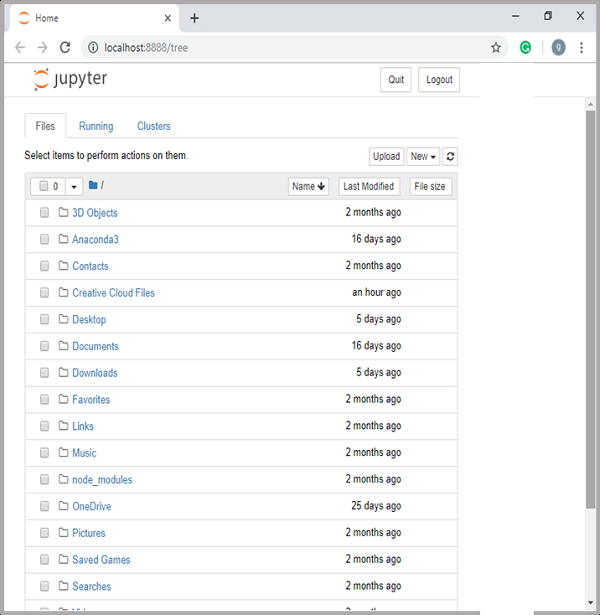Click the Chrome profile avatar icon
The width and height of the screenshot is (600, 615).
[x=557, y=47]
